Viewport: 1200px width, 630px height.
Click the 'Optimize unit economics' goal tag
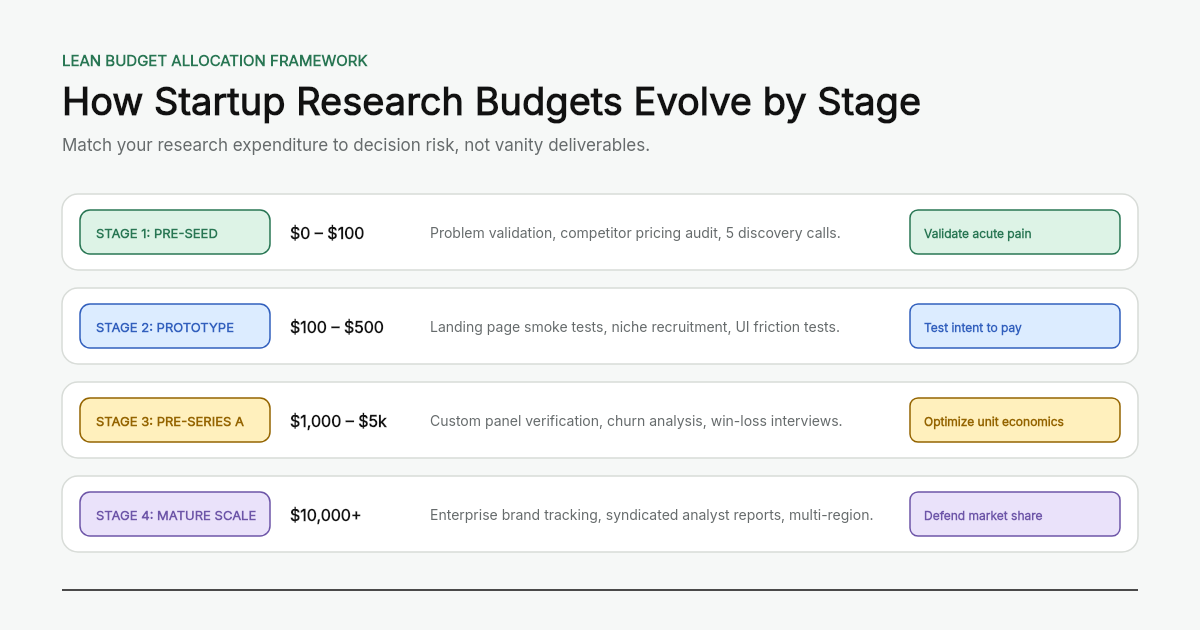pyautogui.click(x=1015, y=420)
